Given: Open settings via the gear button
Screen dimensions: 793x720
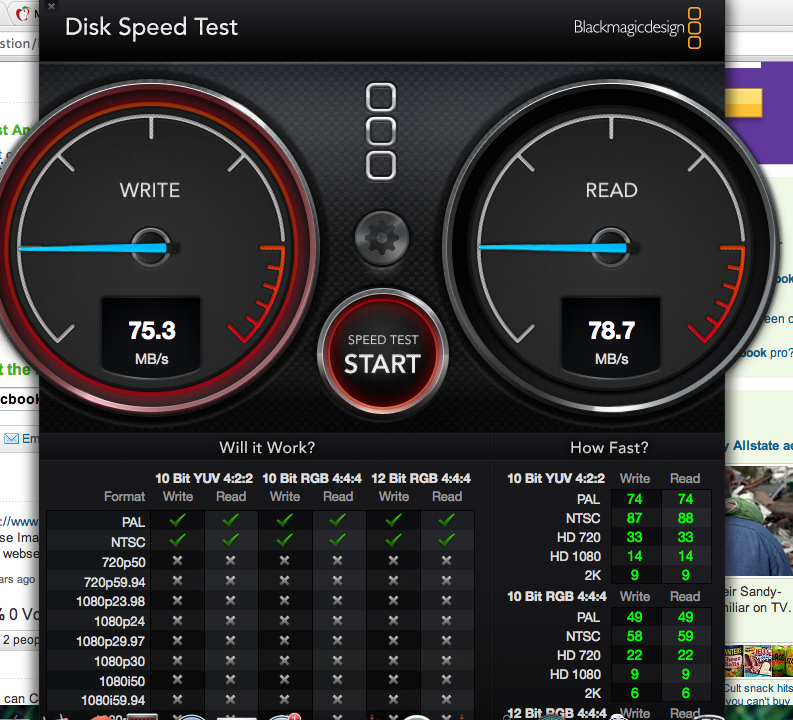Looking at the screenshot, I should point(382,239).
